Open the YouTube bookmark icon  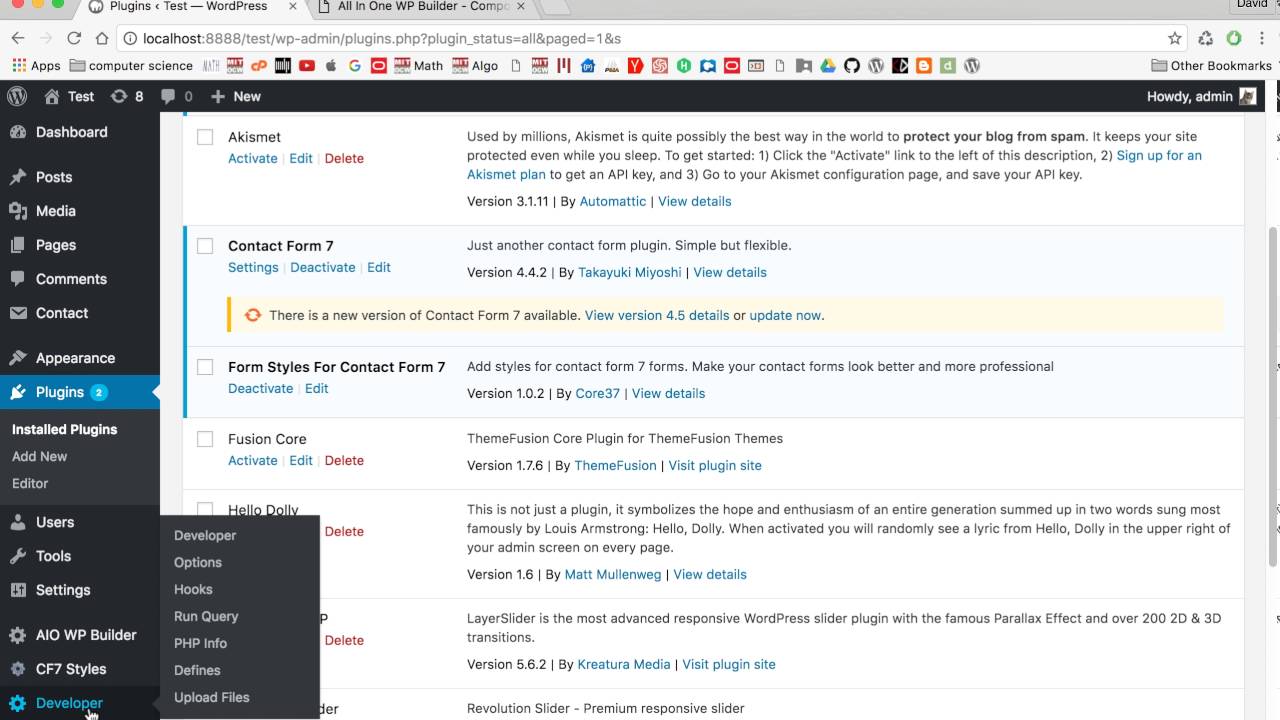306,66
